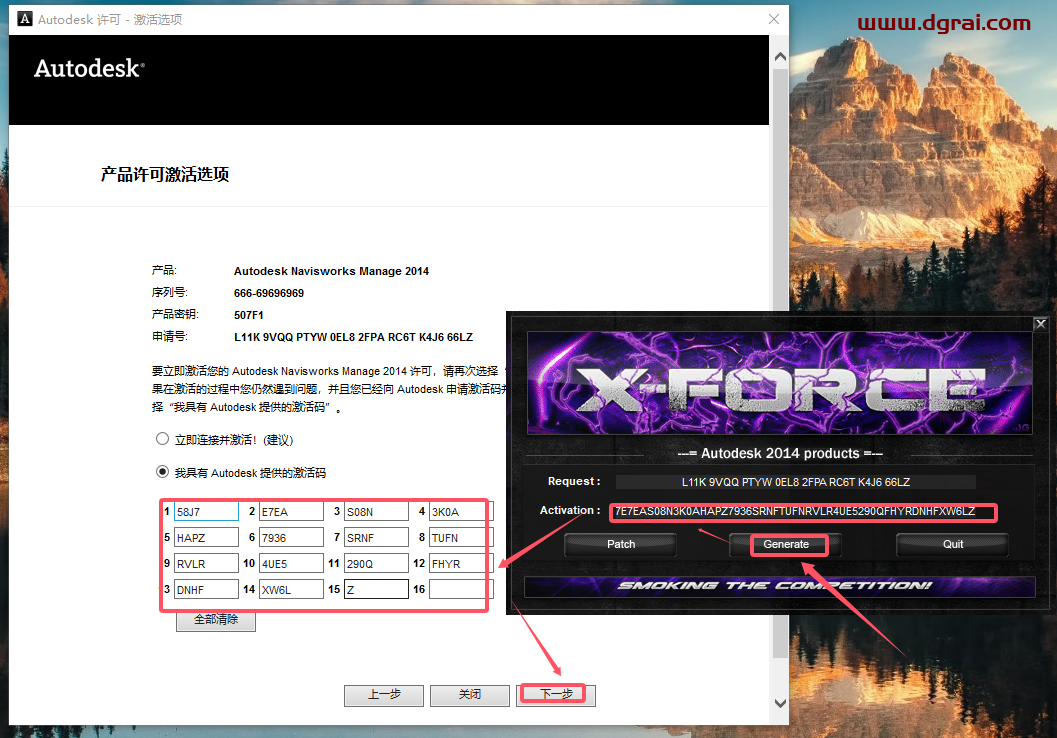Viewport: 1057px width, 738px height.
Task: Click the 上一步 previous step button
Action: [x=384, y=695]
